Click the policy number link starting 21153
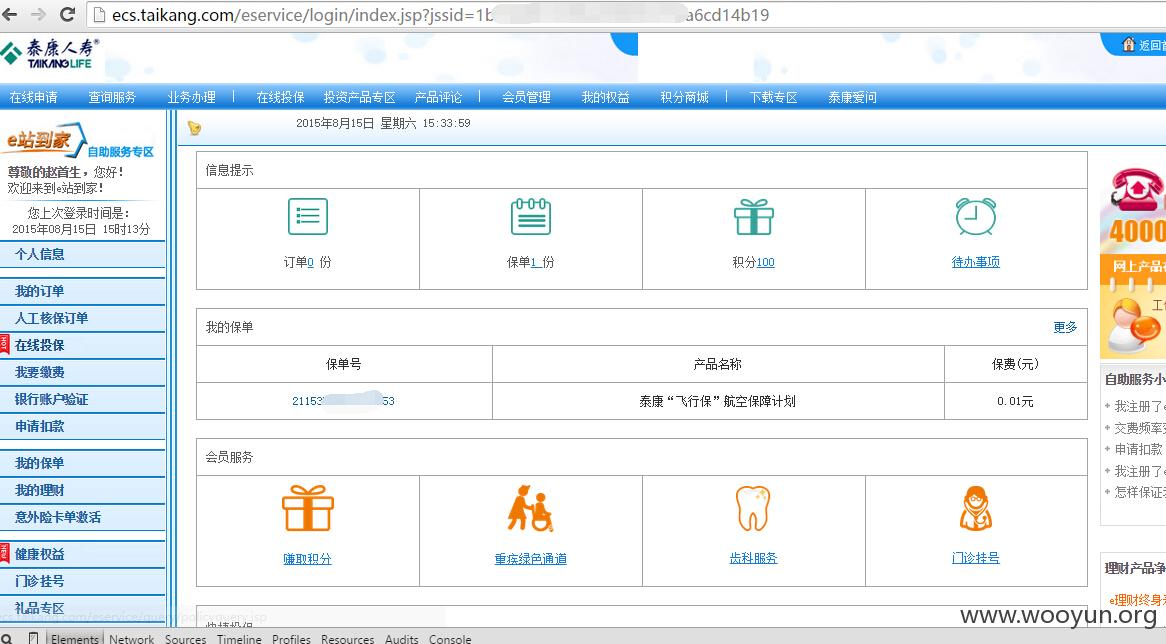The height and width of the screenshot is (644, 1166). pyautogui.click(x=343, y=401)
